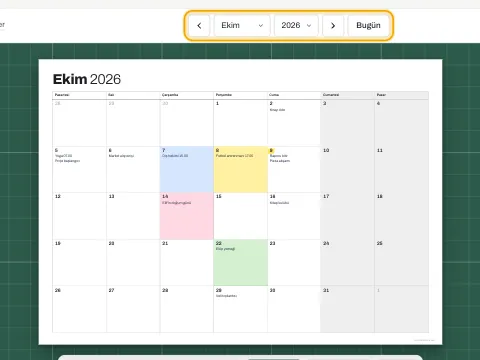Select day 15 in the calendar
Viewport: 480px width, 360px height.
(x=240, y=216)
